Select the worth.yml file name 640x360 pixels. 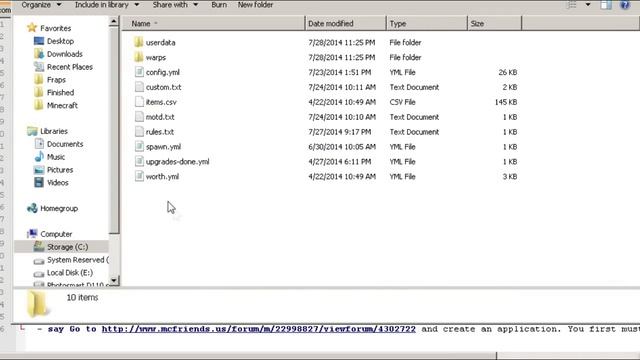pyautogui.click(x=162, y=176)
